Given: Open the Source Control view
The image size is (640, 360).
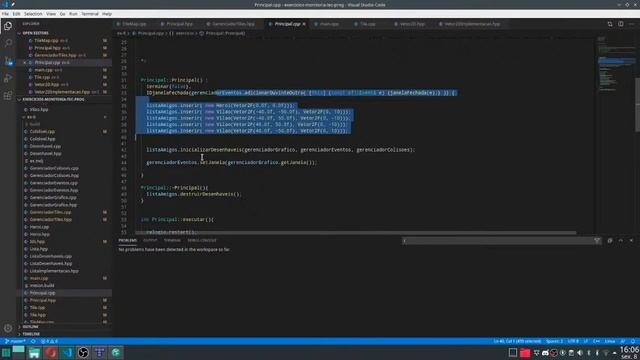Looking at the screenshot, I should (8, 61).
